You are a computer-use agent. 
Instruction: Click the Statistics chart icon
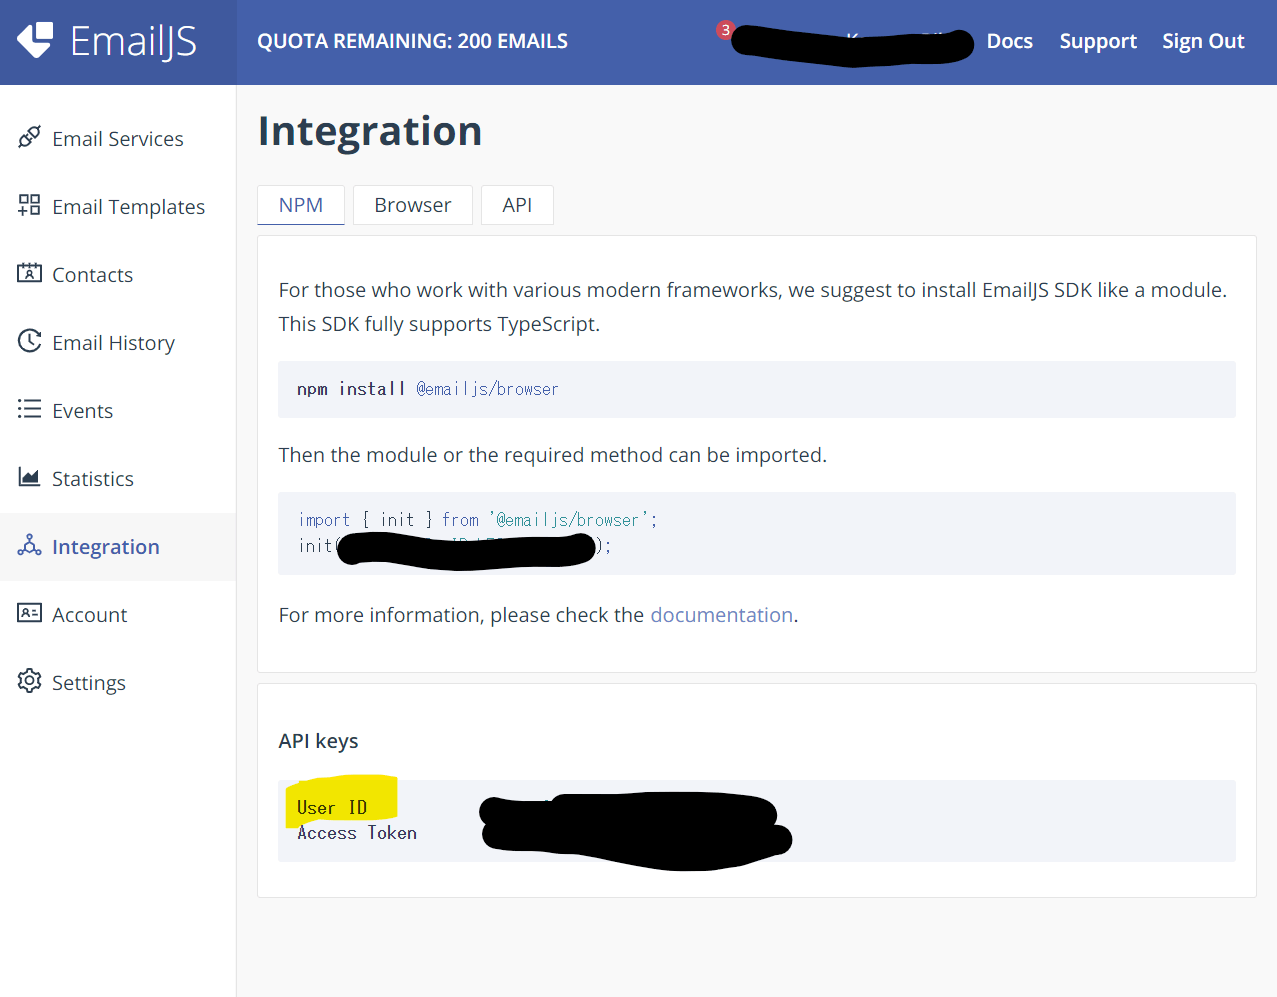click(30, 477)
